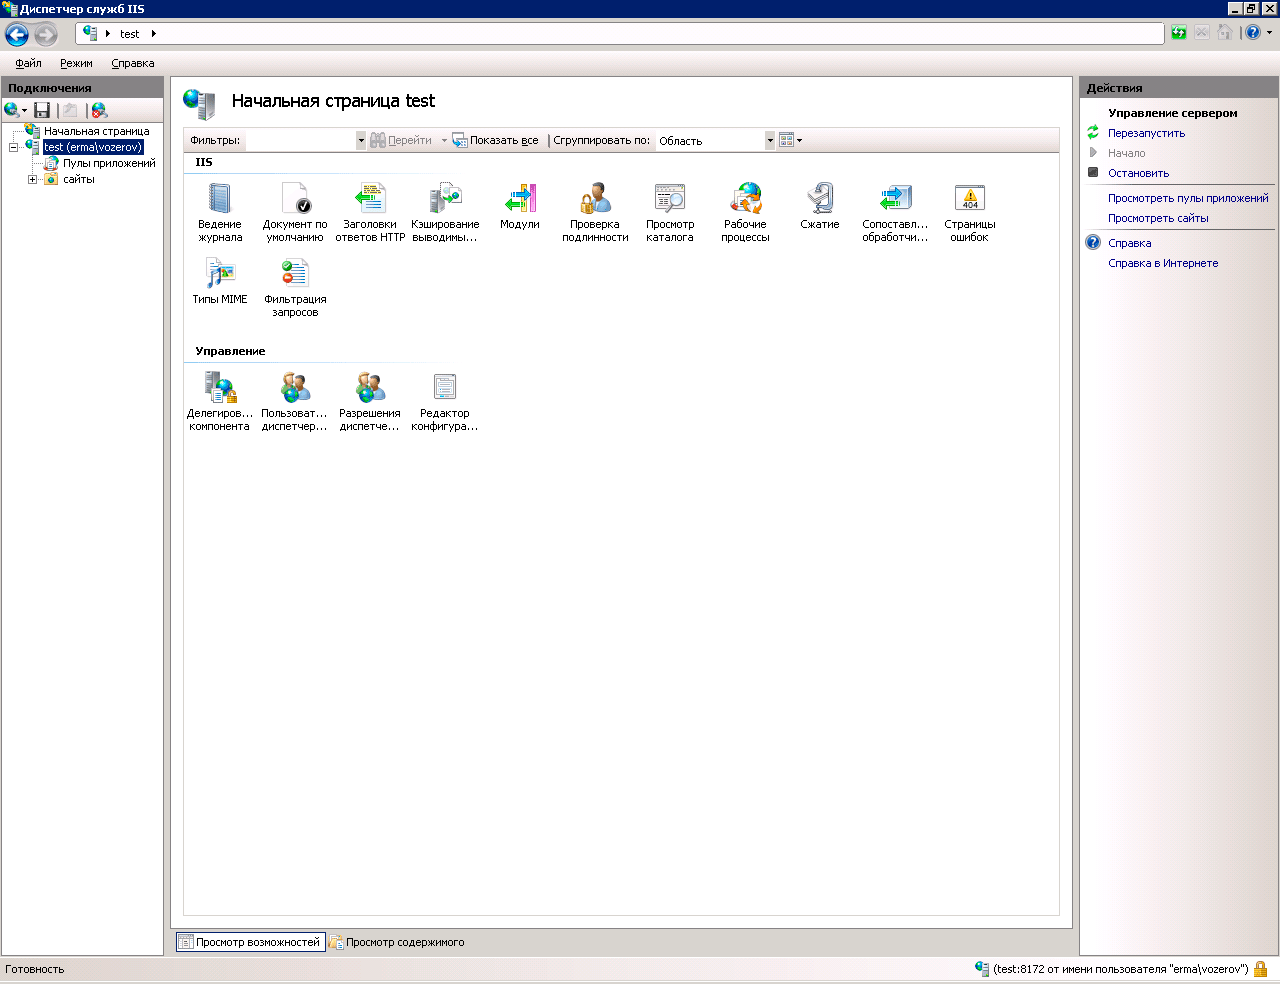
Task: Click the create connection globe icon
Action: [11, 110]
